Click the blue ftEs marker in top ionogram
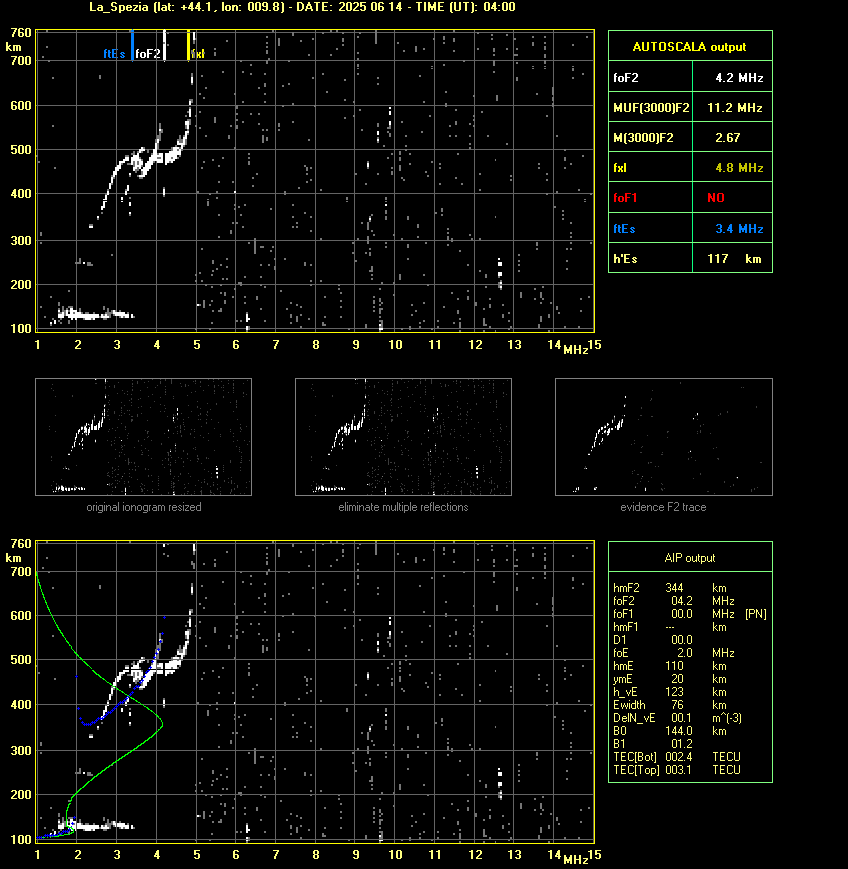The height and width of the screenshot is (869, 848). pos(132,45)
